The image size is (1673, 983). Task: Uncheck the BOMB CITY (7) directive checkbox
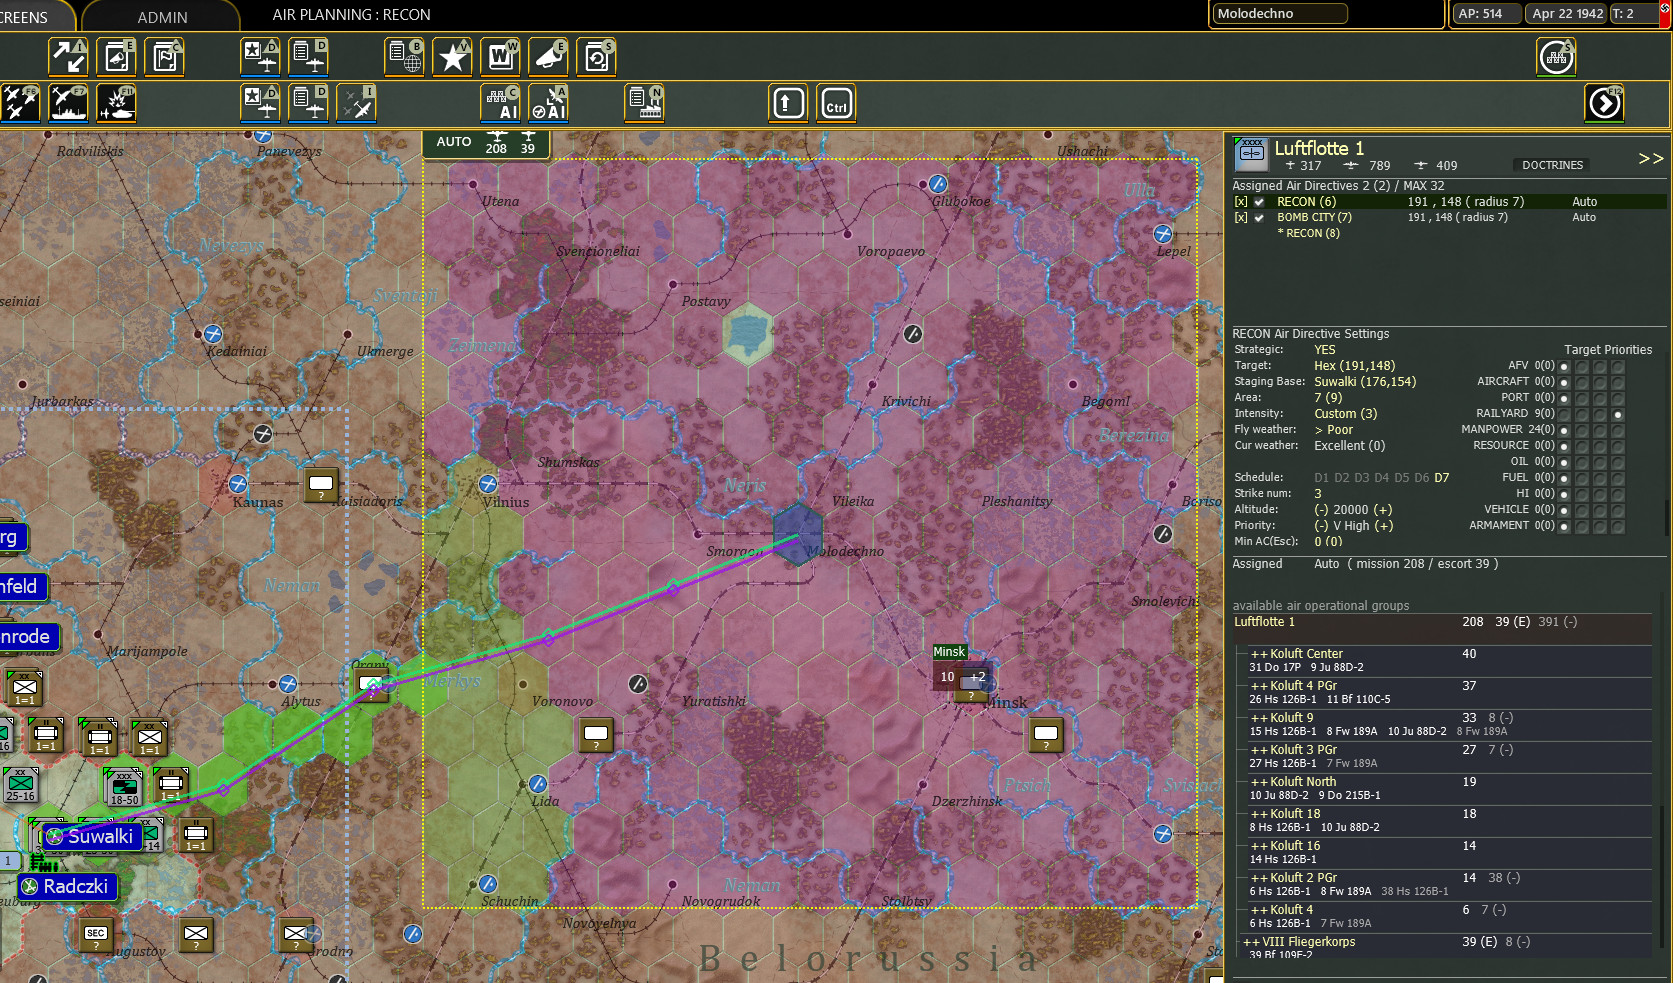[1260, 218]
